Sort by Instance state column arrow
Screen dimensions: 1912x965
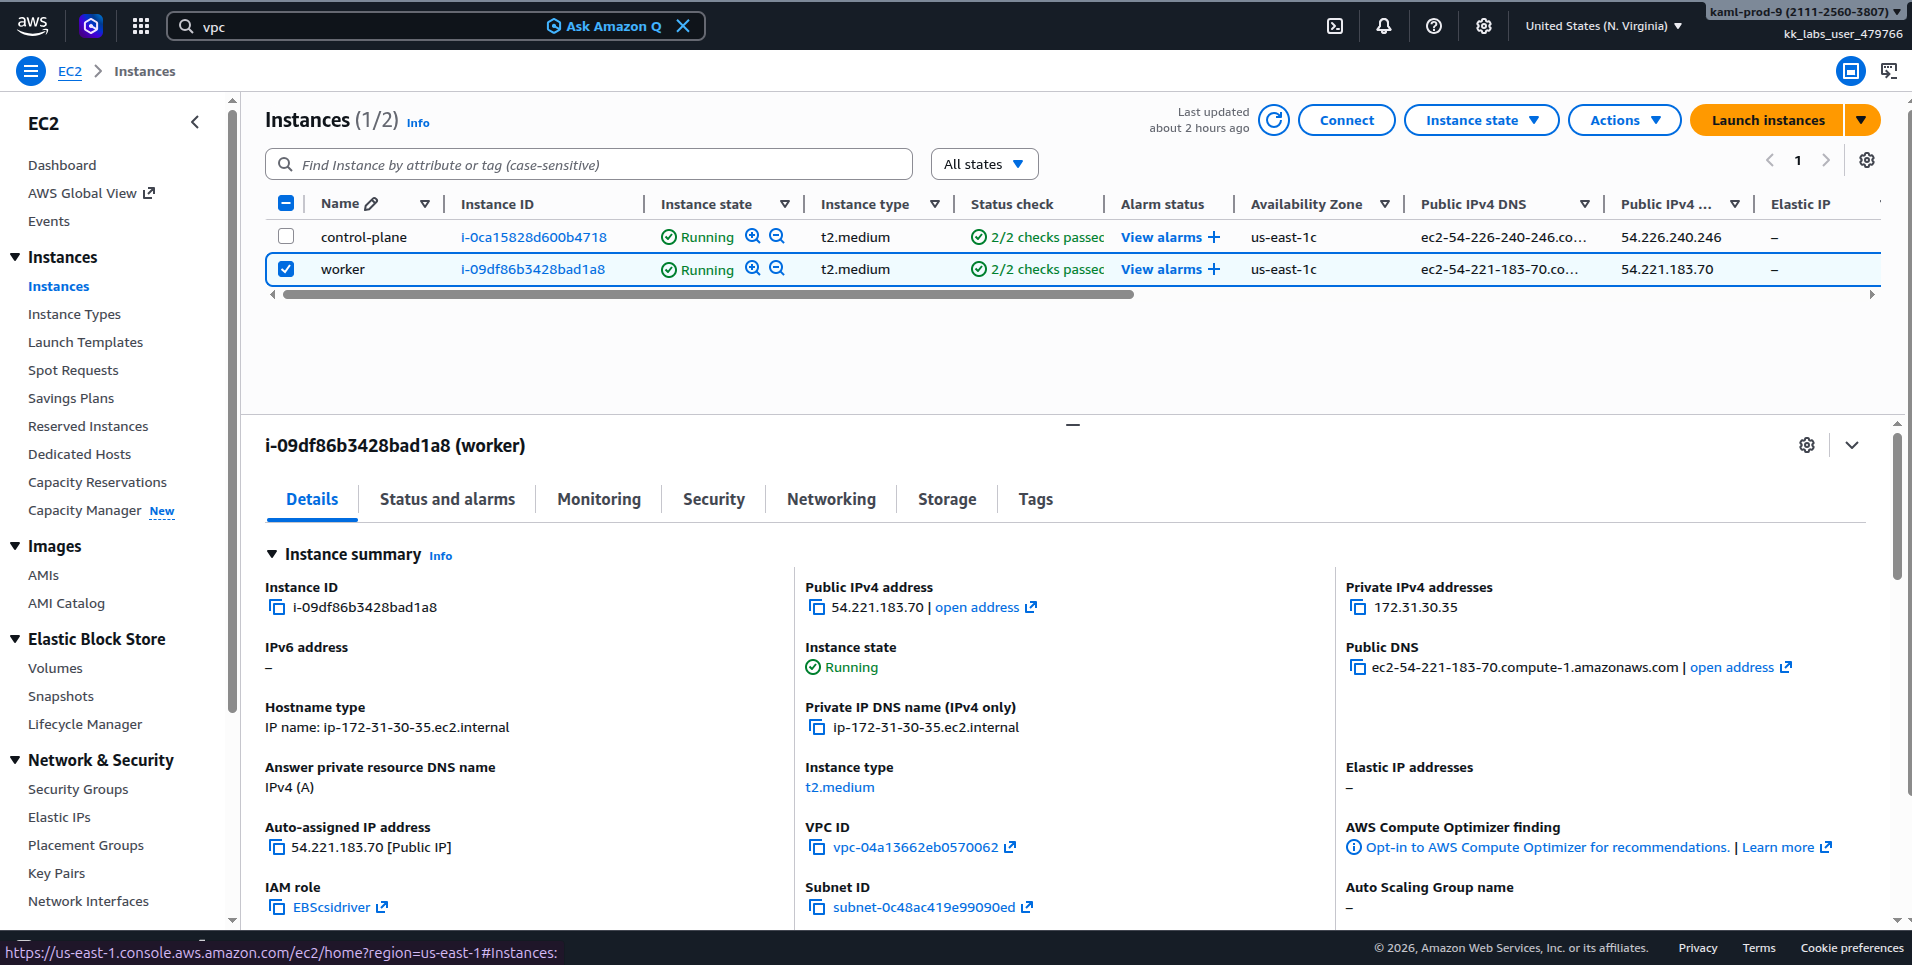pos(785,204)
